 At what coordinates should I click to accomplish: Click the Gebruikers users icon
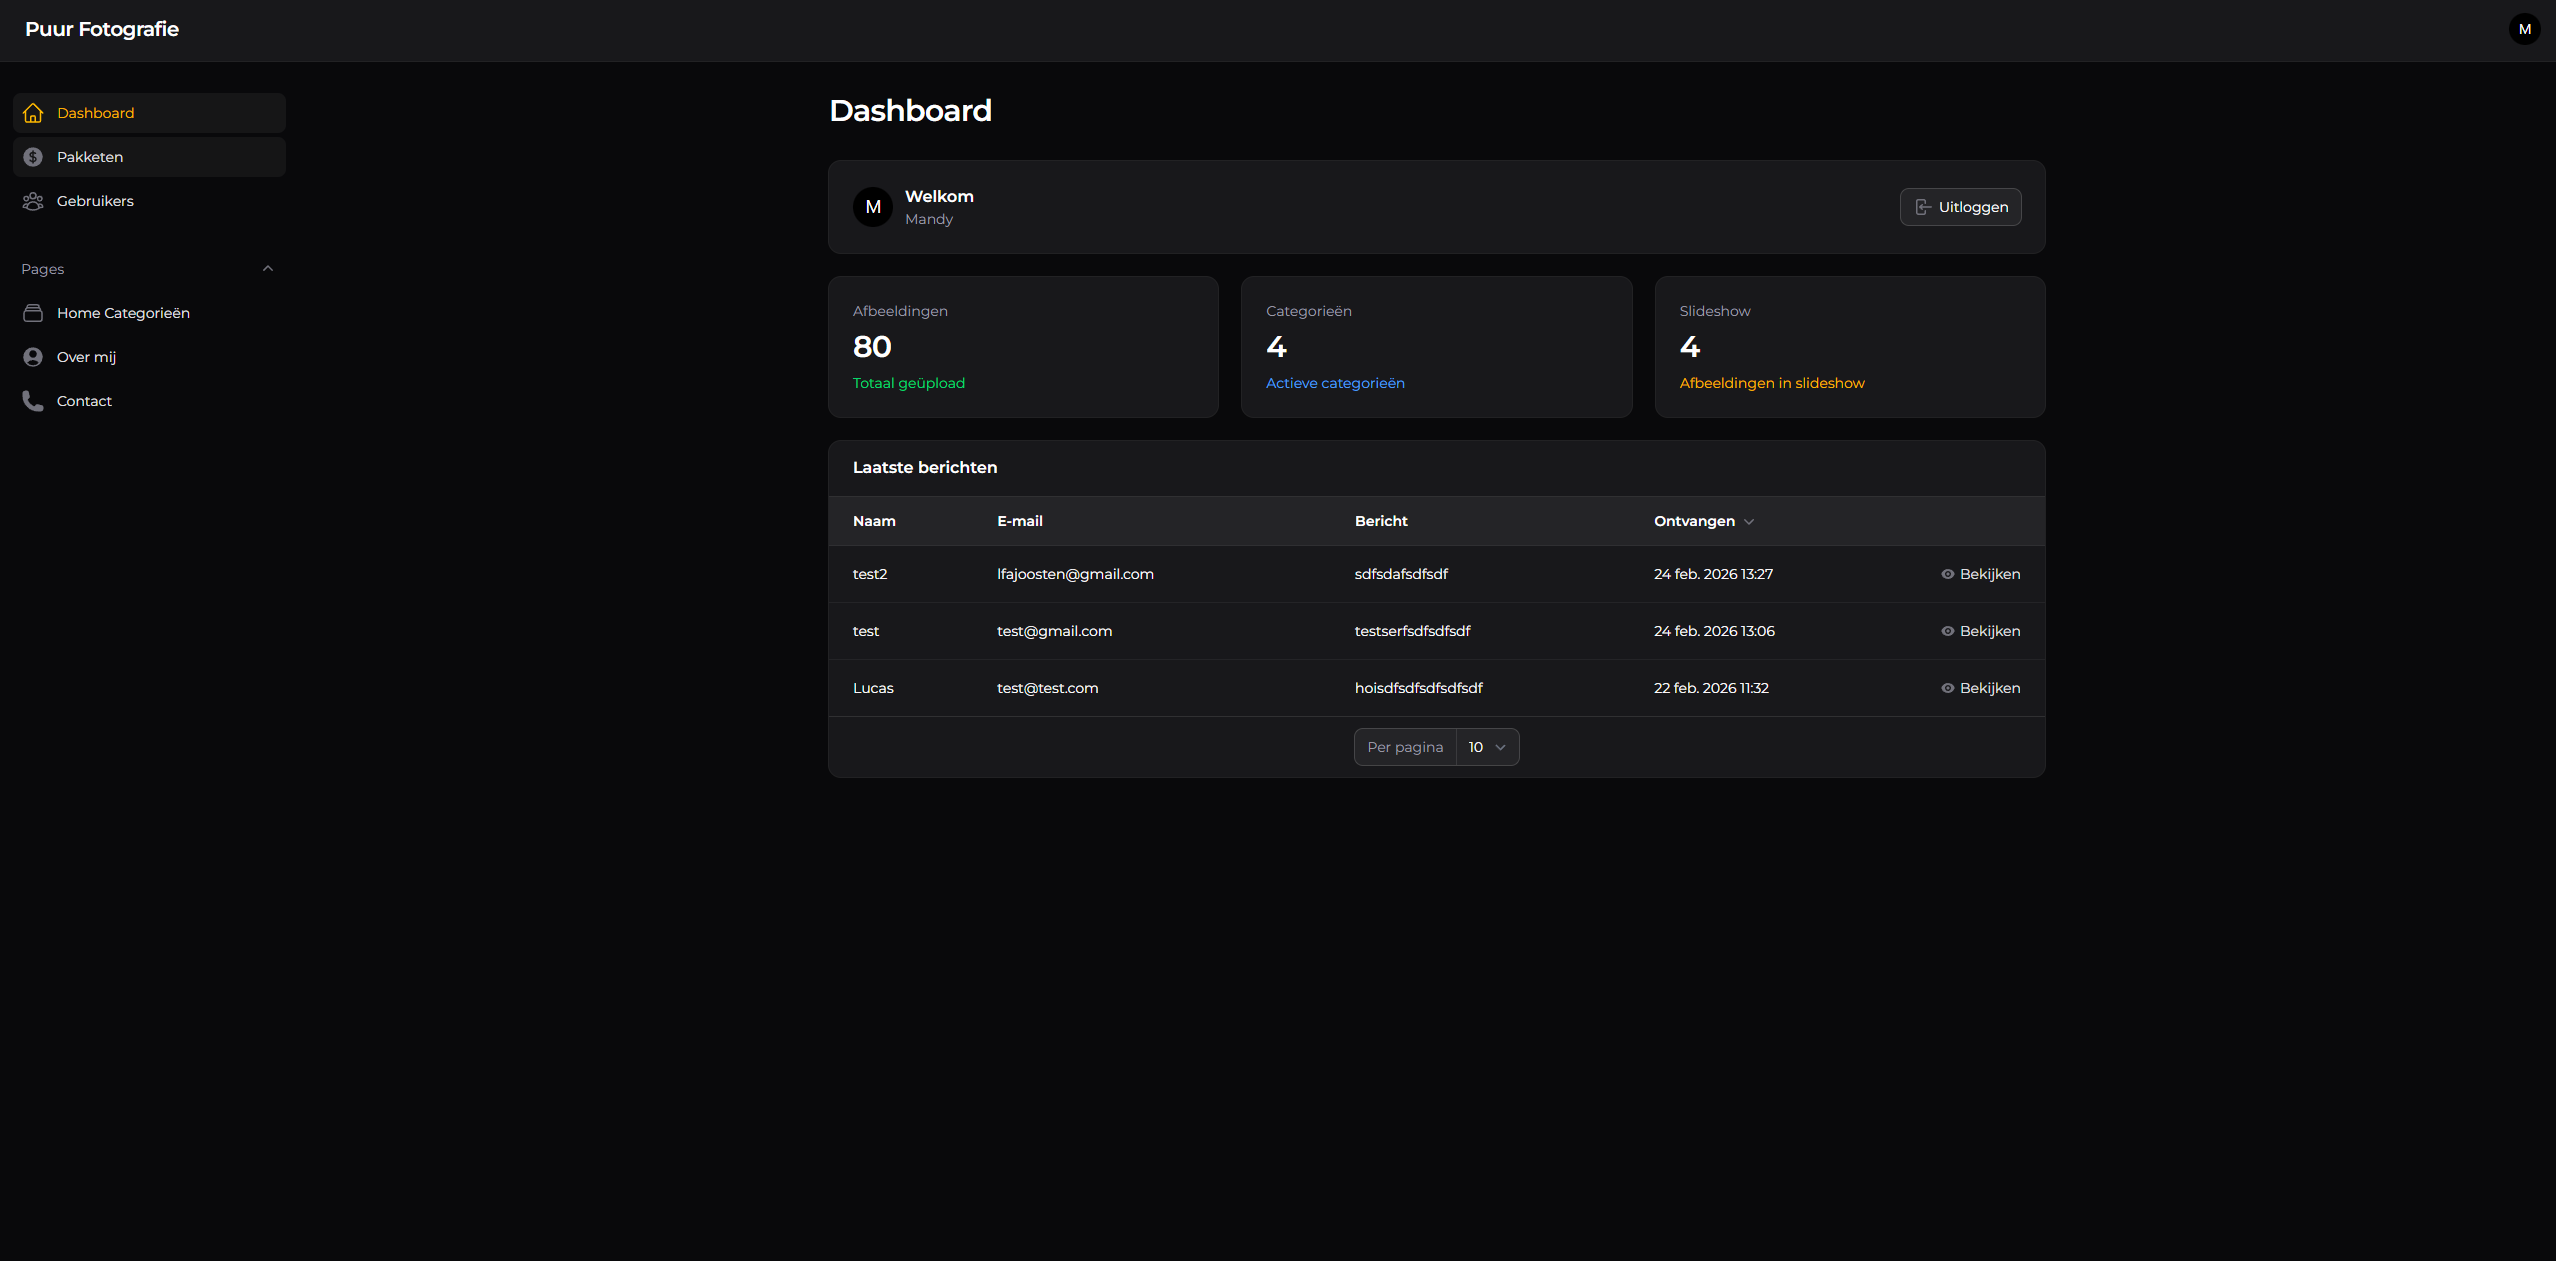[x=33, y=201]
